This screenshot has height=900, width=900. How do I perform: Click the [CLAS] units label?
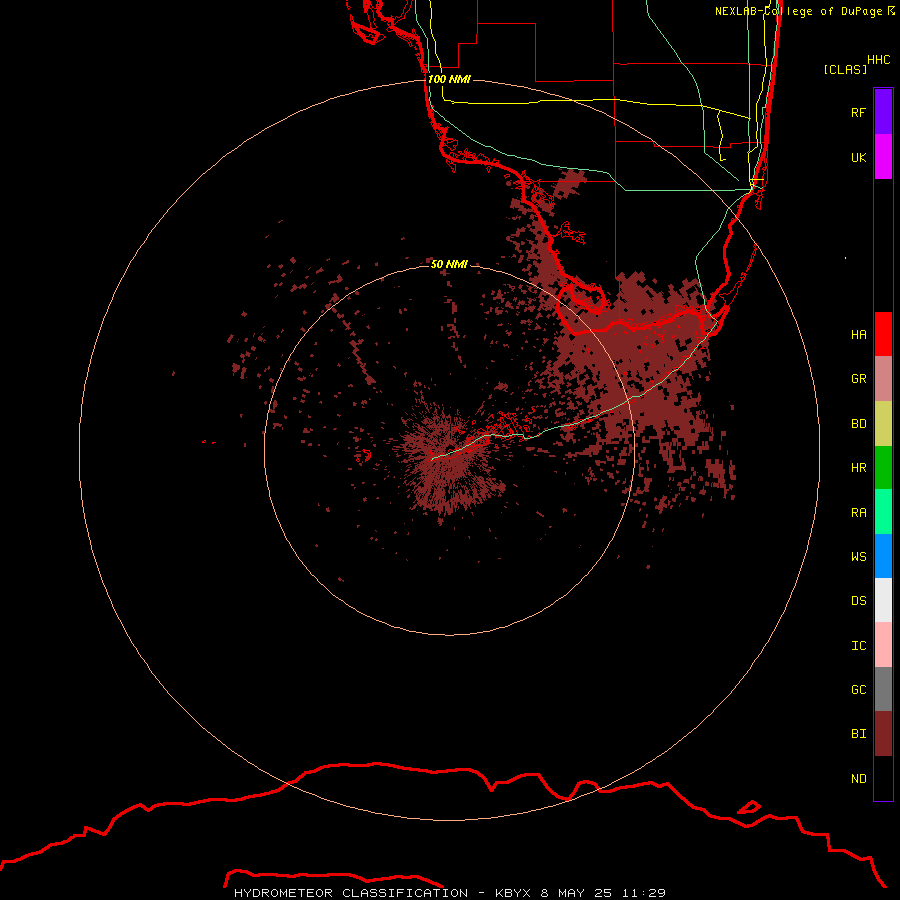(845, 69)
